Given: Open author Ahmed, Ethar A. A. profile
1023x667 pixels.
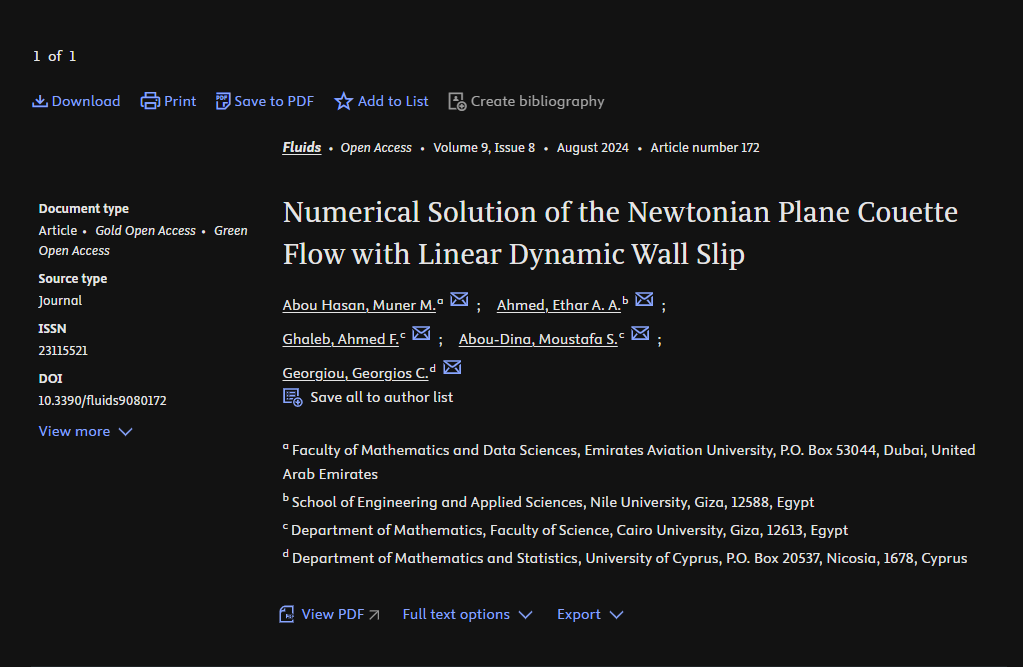Looking at the screenshot, I should coord(558,305).
